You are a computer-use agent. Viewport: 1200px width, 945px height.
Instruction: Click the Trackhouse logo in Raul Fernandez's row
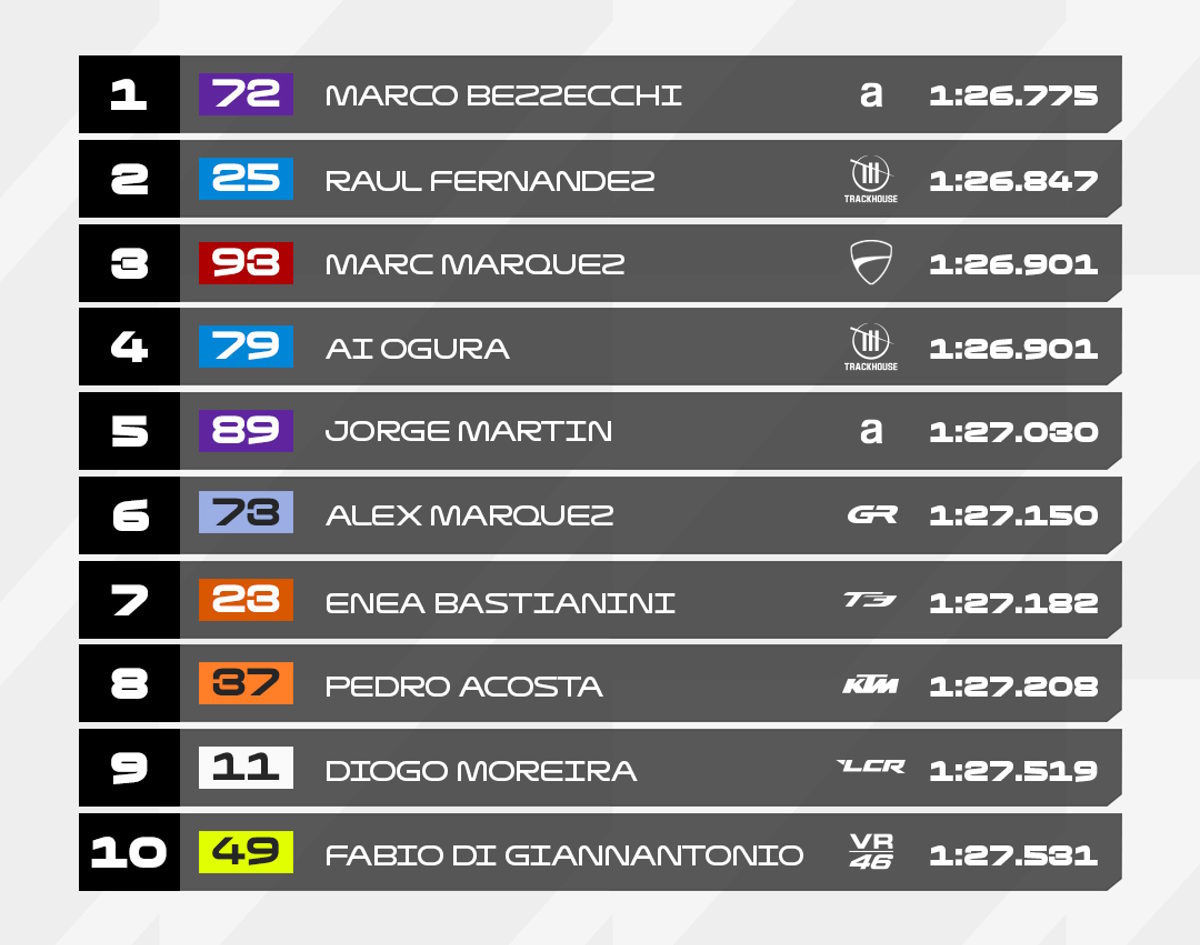tap(870, 180)
